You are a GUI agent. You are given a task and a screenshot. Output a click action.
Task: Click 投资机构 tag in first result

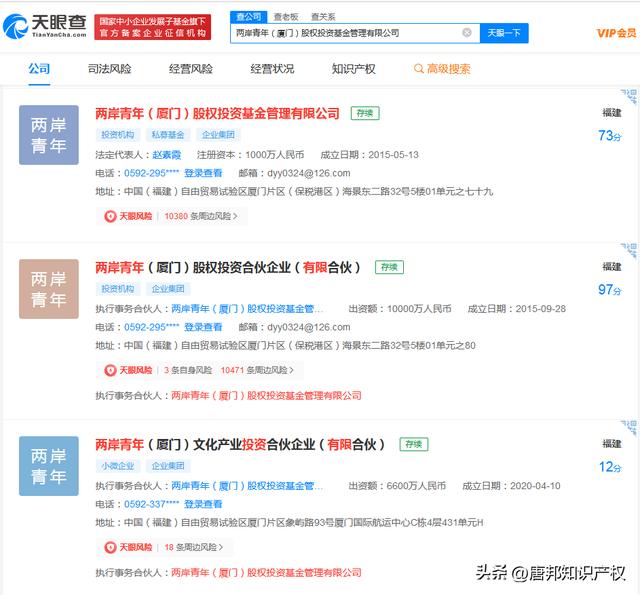coord(118,135)
